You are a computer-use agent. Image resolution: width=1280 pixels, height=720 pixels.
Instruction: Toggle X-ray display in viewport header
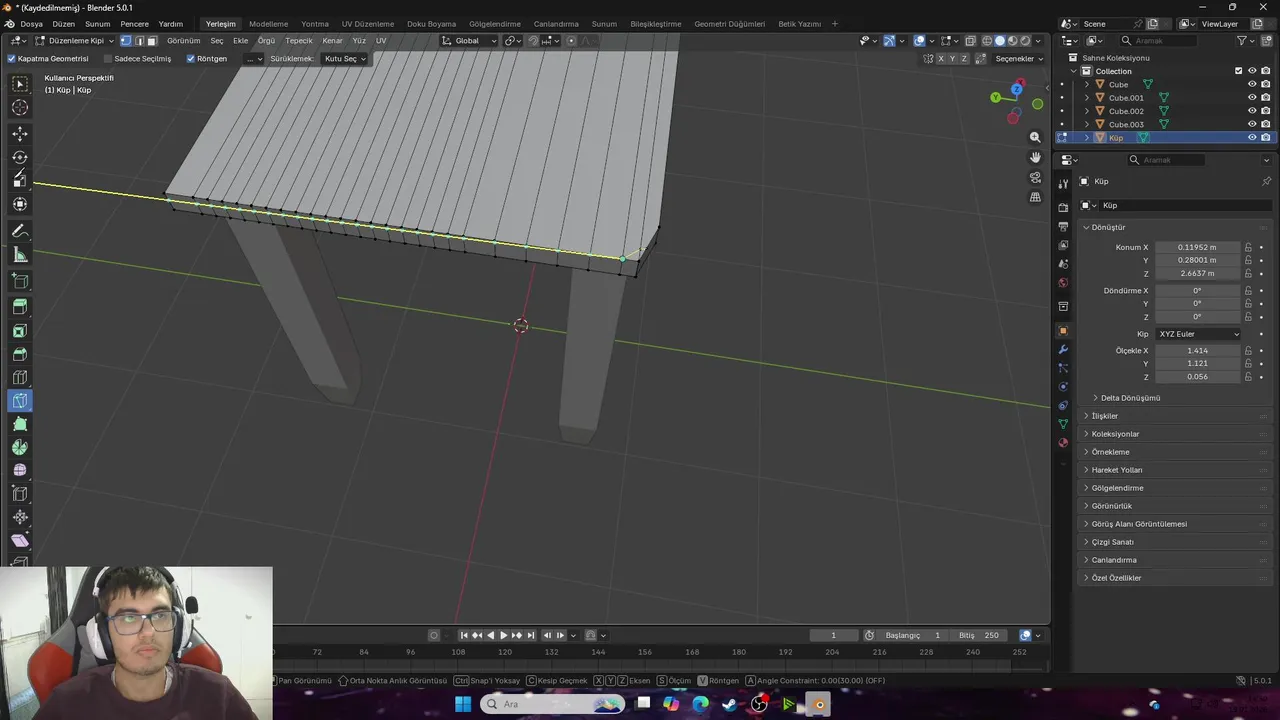(970, 41)
